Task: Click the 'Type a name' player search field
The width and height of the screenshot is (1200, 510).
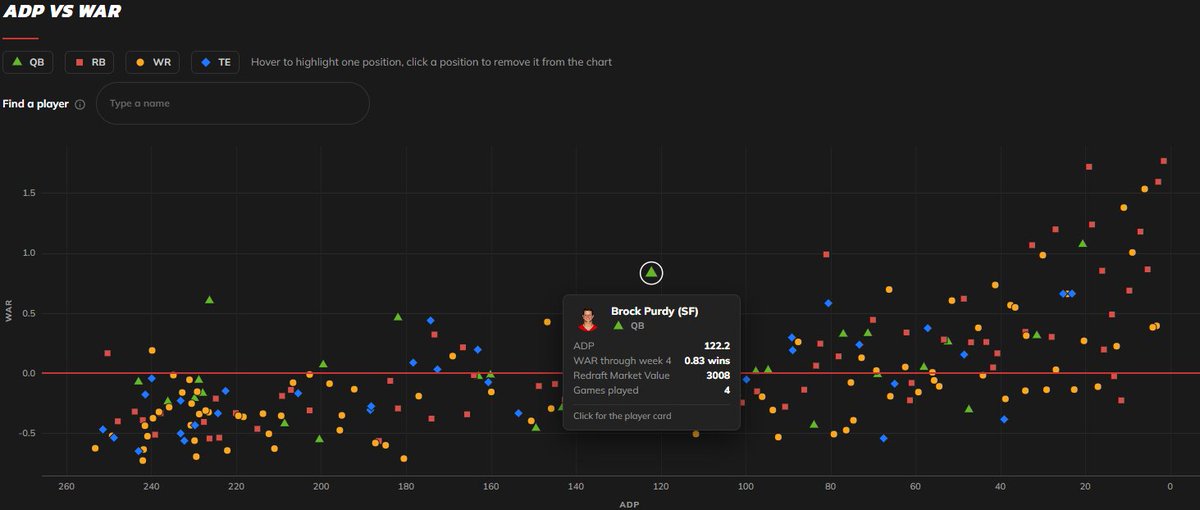Action: [233, 103]
